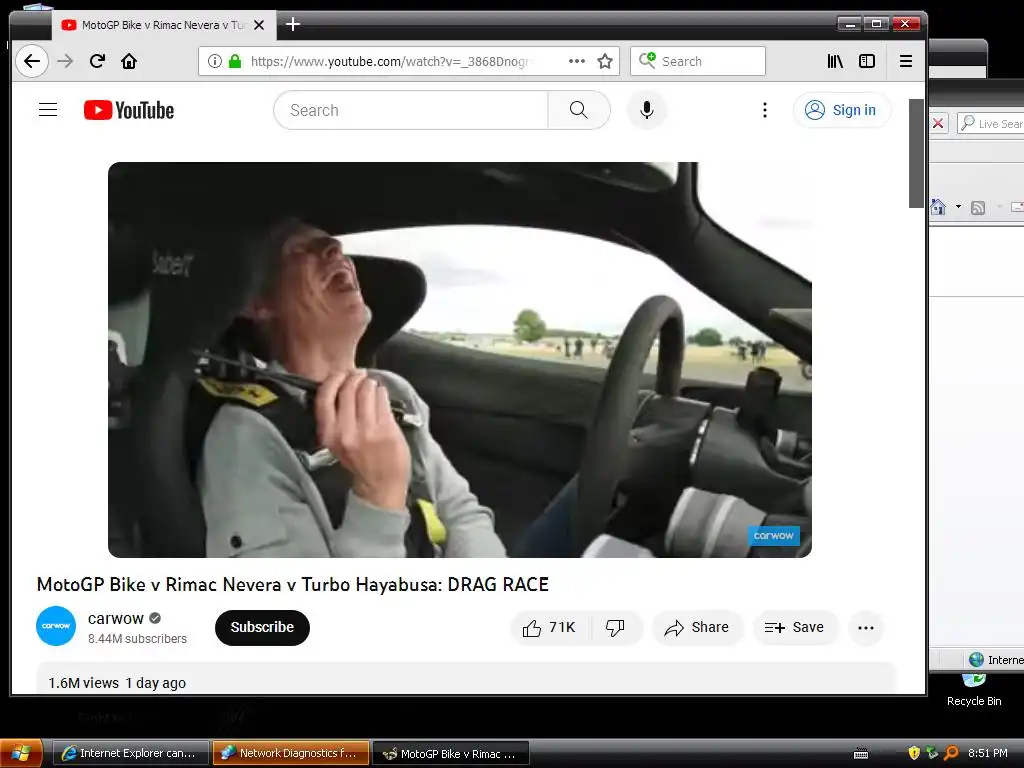Show site information via the info icon

point(214,61)
